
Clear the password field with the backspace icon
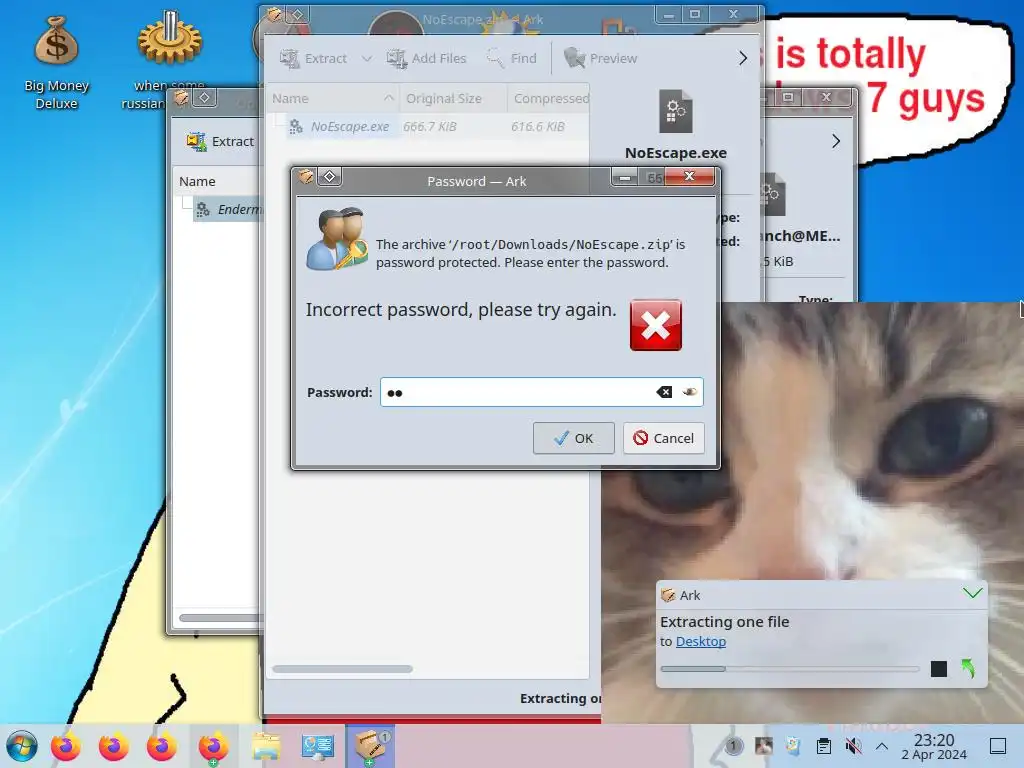[x=664, y=392]
